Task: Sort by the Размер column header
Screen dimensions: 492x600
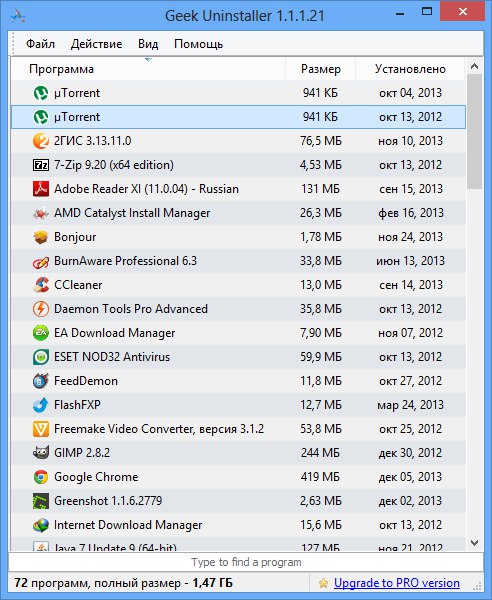Action: [x=321, y=69]
